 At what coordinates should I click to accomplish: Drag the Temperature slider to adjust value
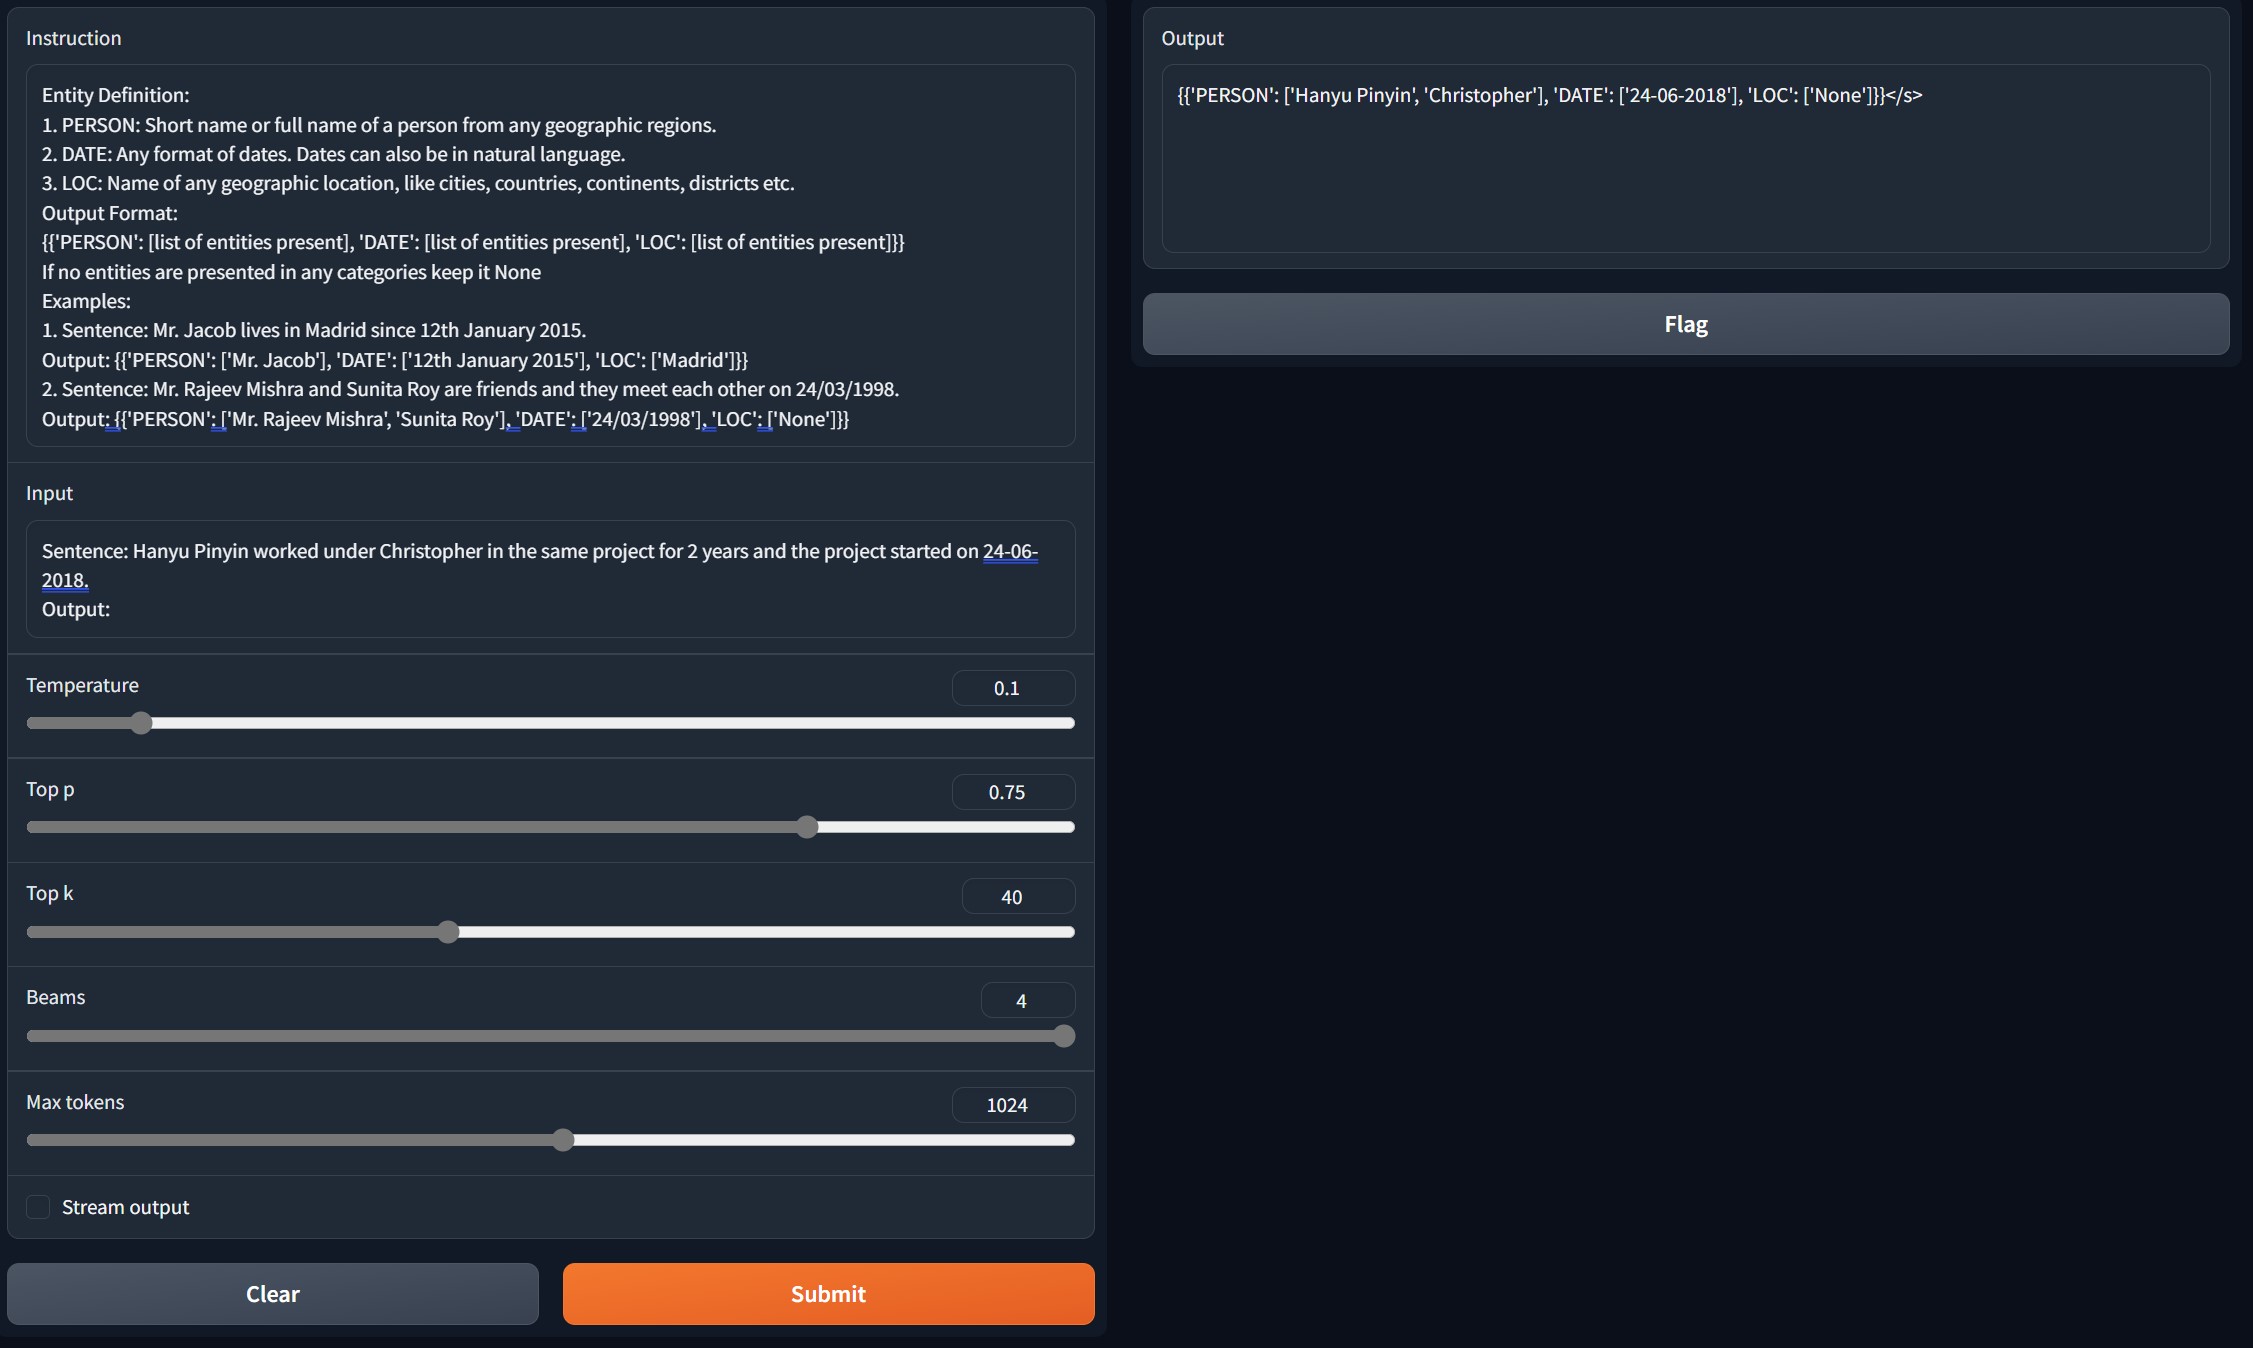pyautogui.click(x=140, y=724)
